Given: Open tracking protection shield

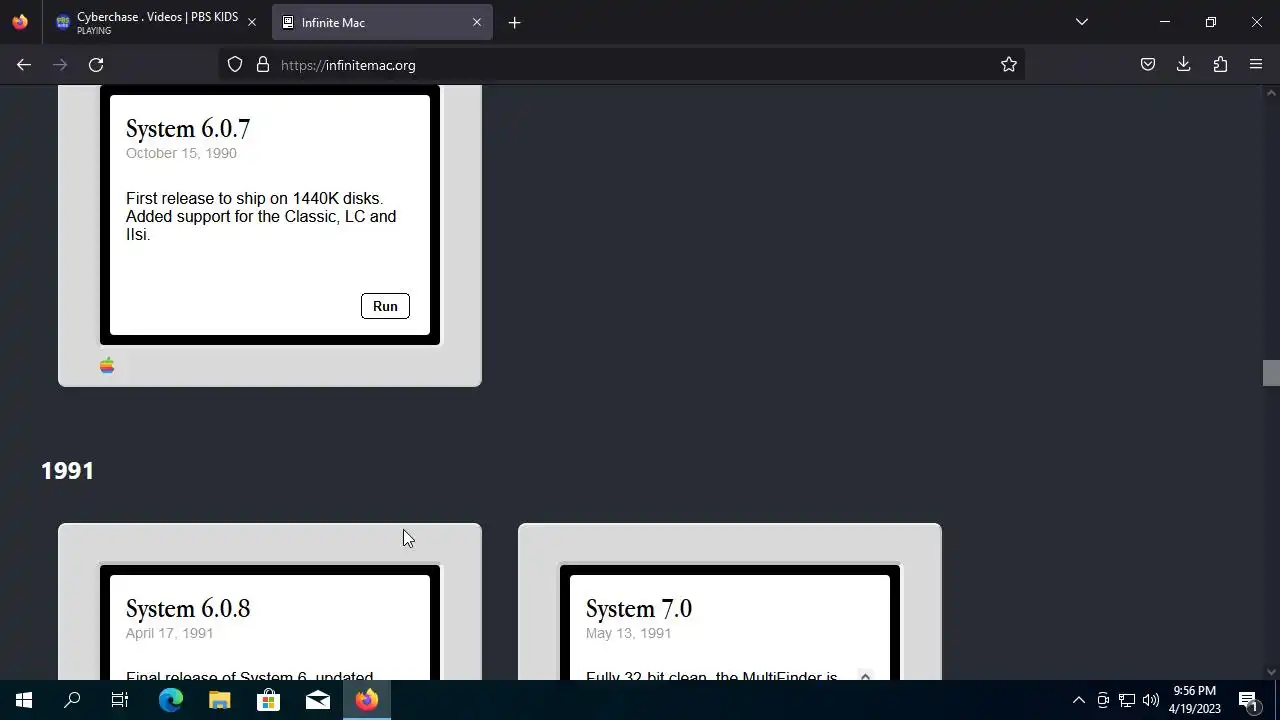Looking at the screenshot, I should point(235,65).
